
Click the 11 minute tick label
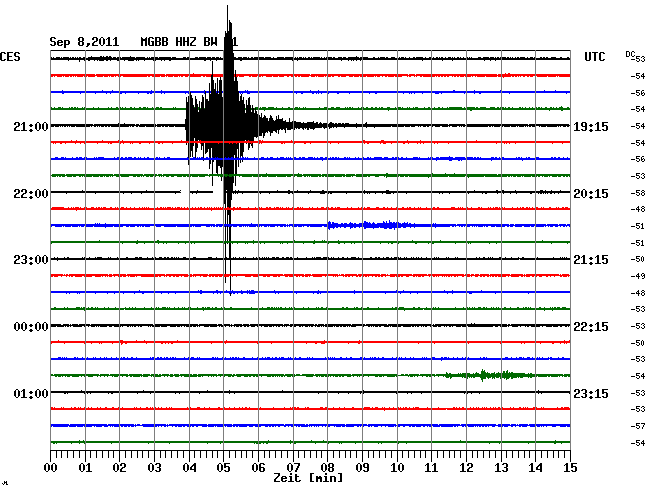point(431,468)
